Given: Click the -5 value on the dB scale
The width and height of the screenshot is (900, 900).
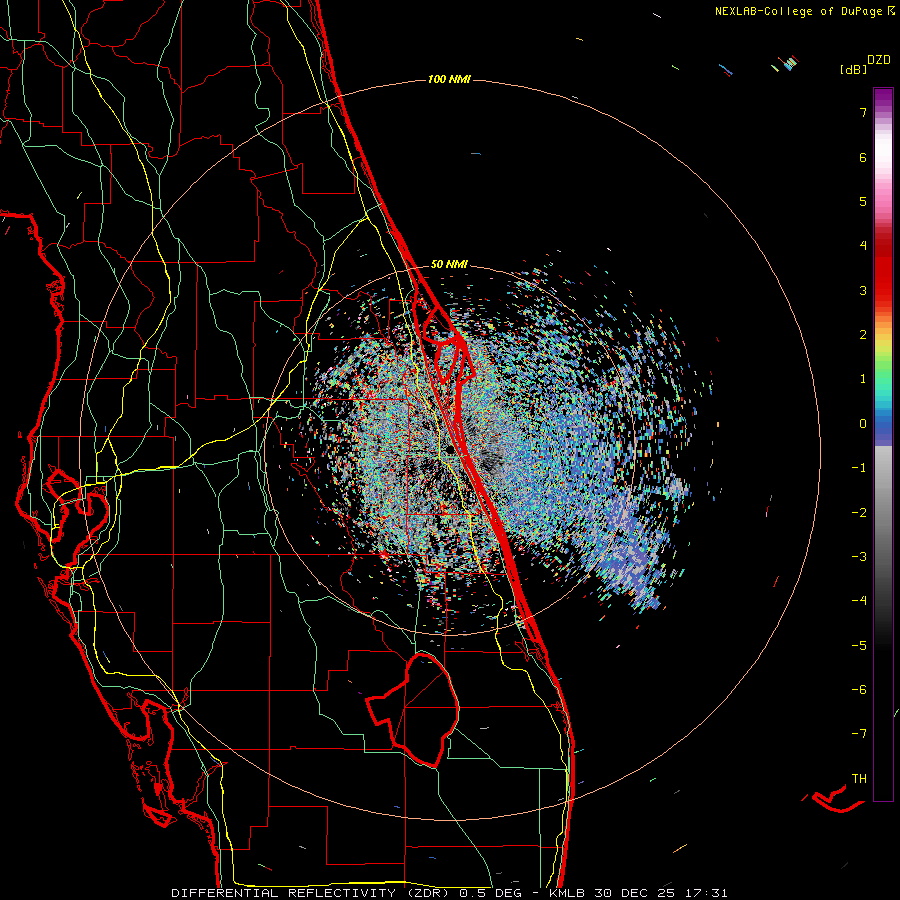Looking at the screenshot, I should pos(859,646).
